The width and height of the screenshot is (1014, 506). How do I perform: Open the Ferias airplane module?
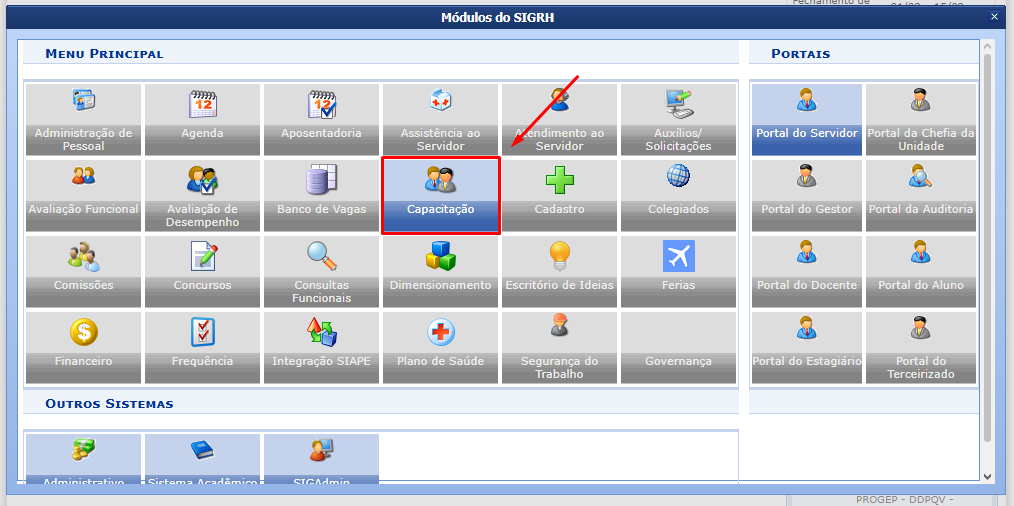pyautogui.click(x=678, y=272)
